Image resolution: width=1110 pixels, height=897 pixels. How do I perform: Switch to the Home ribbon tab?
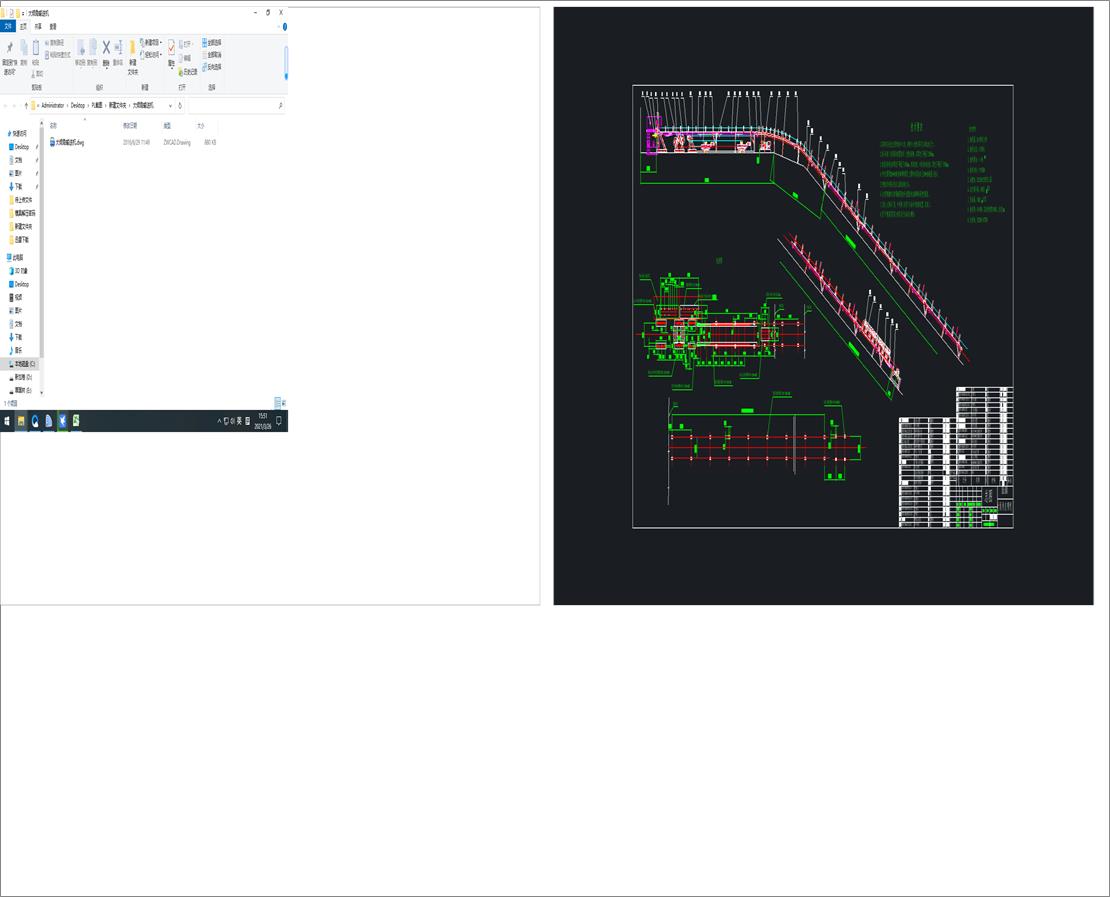click(23, 26)
